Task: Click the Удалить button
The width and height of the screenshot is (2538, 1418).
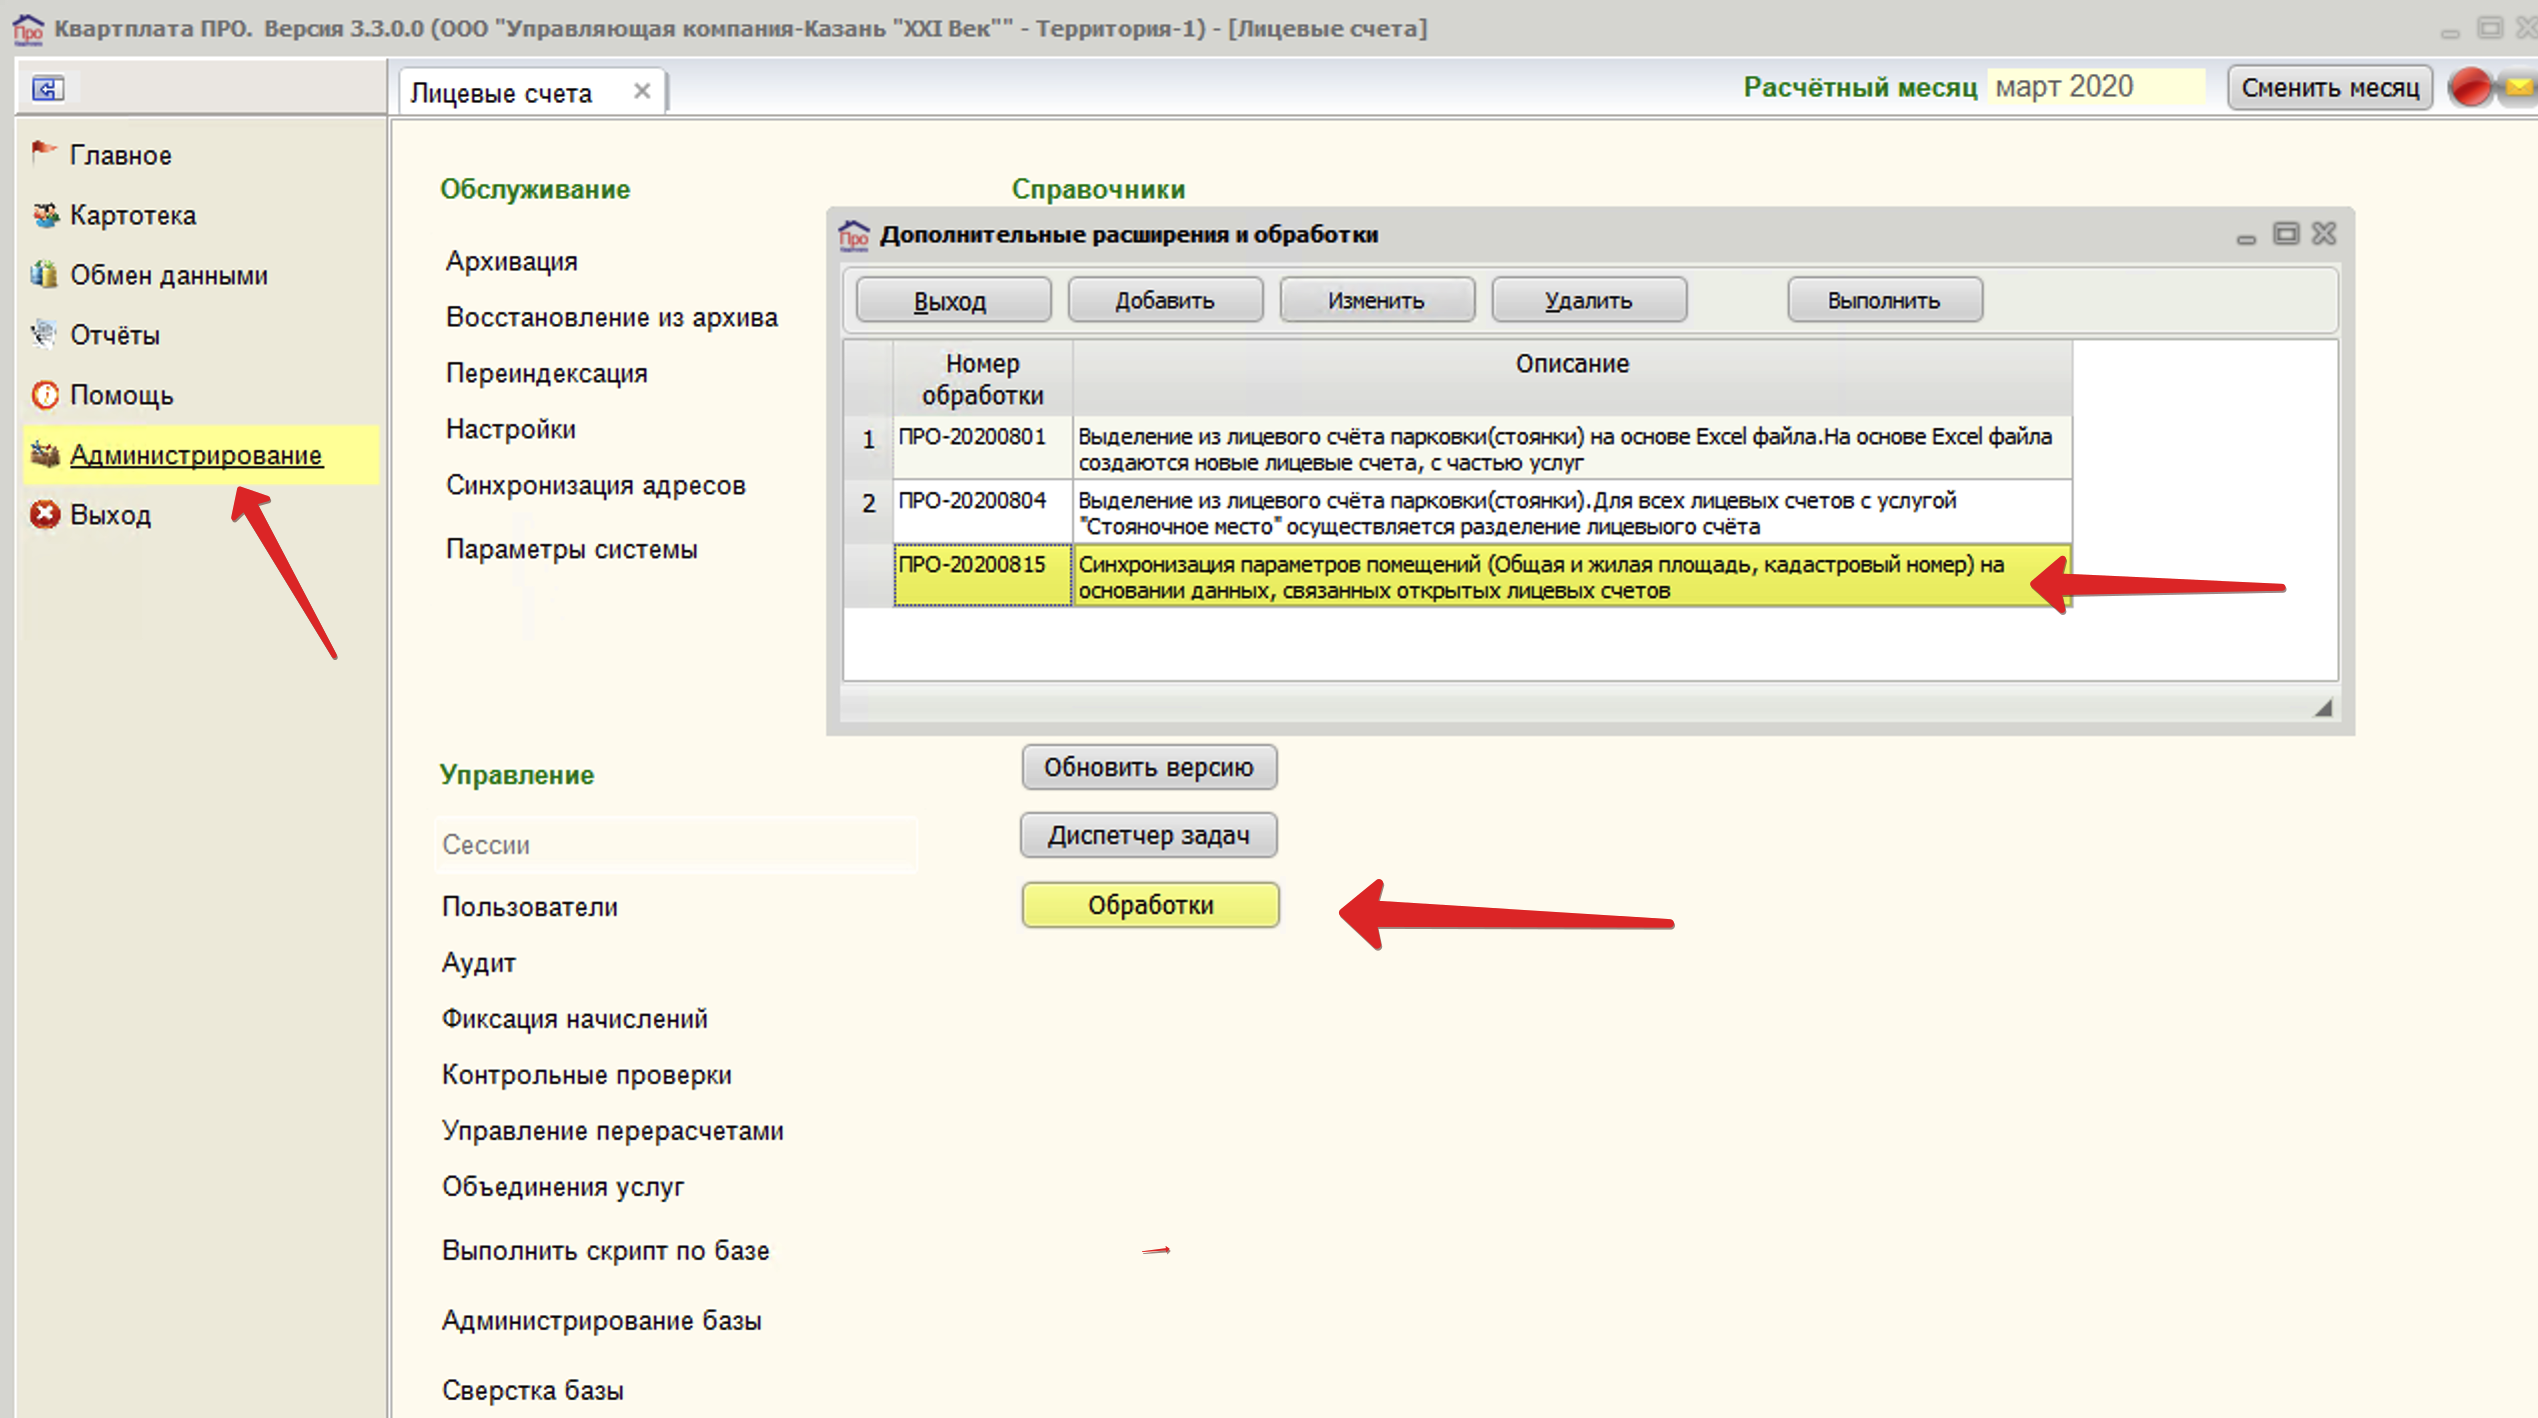Action: [1589, 300]
